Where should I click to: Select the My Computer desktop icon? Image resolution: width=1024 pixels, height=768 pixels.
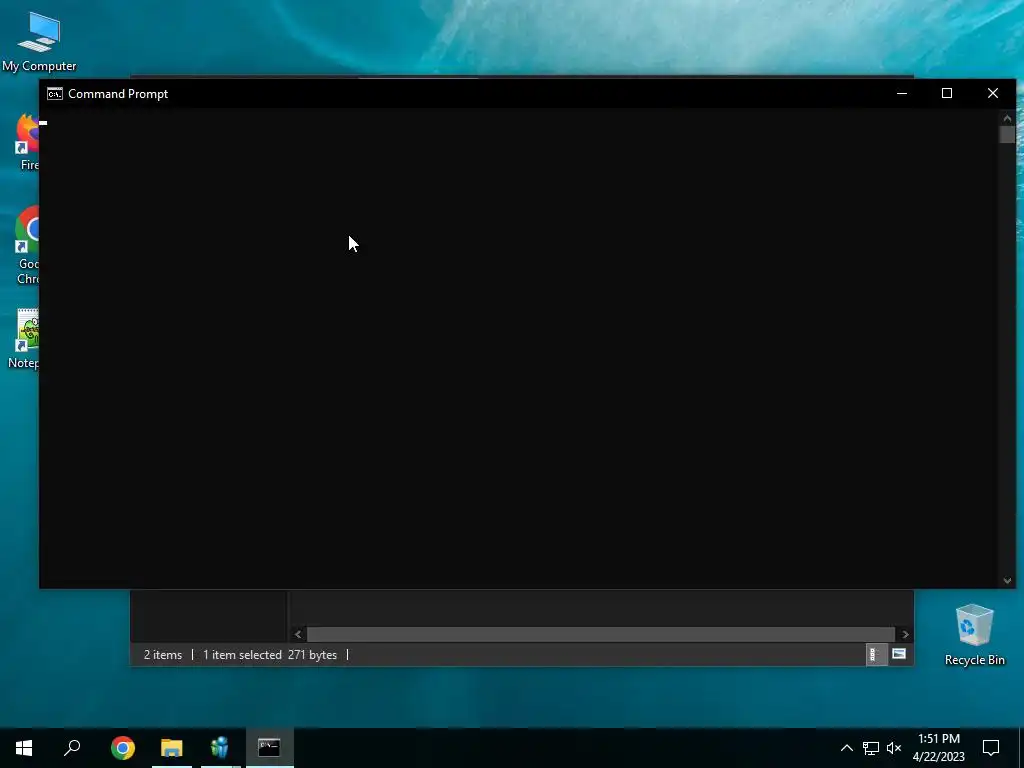pos(39,42)
